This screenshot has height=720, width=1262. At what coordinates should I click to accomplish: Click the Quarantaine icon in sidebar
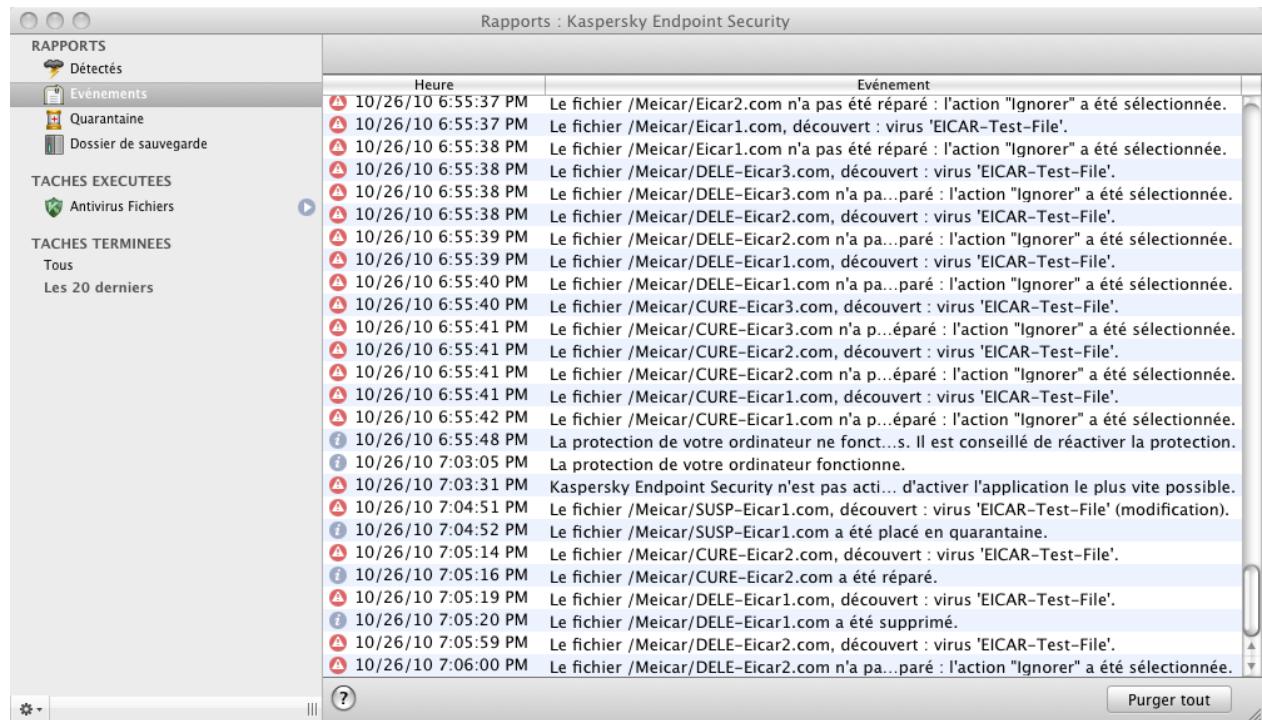[54, 119]
